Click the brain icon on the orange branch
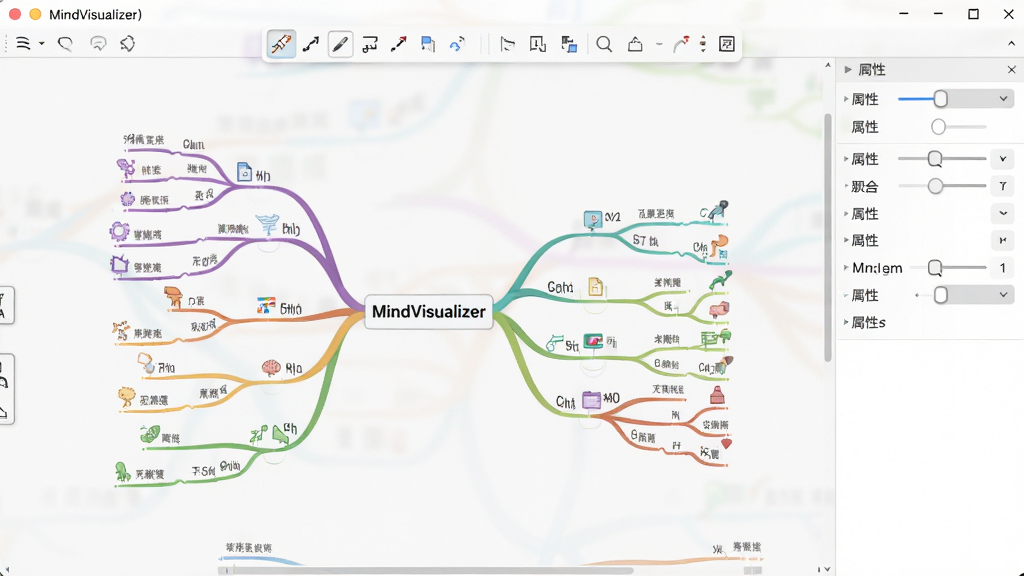The height and width of the screenshot is (576, 1024). click(x=271, y=368)
